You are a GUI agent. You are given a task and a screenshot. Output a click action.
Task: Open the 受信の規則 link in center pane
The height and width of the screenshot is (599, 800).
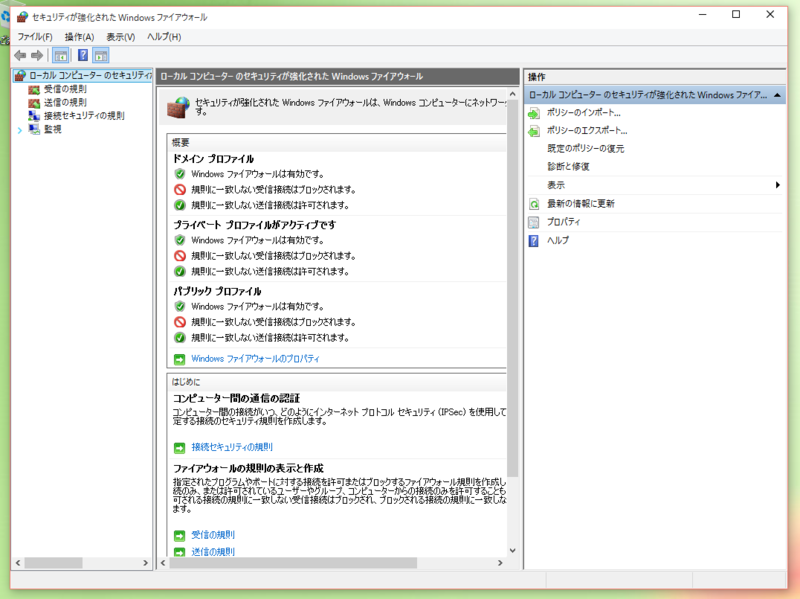pyautogui.click(x=213, y=535)
